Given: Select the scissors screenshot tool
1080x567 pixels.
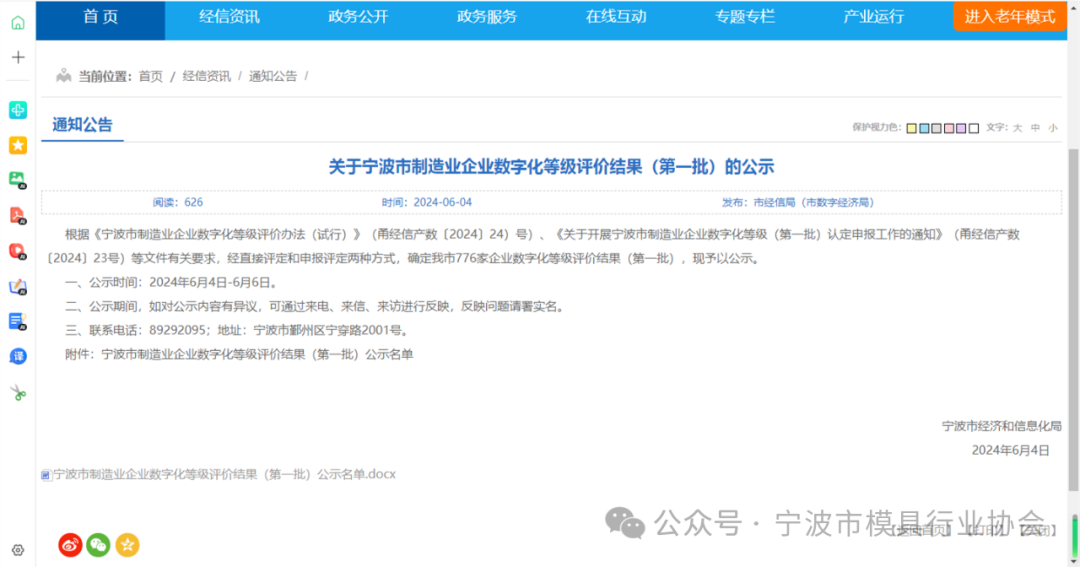Looking at the screenshot, I should [18, 393].
